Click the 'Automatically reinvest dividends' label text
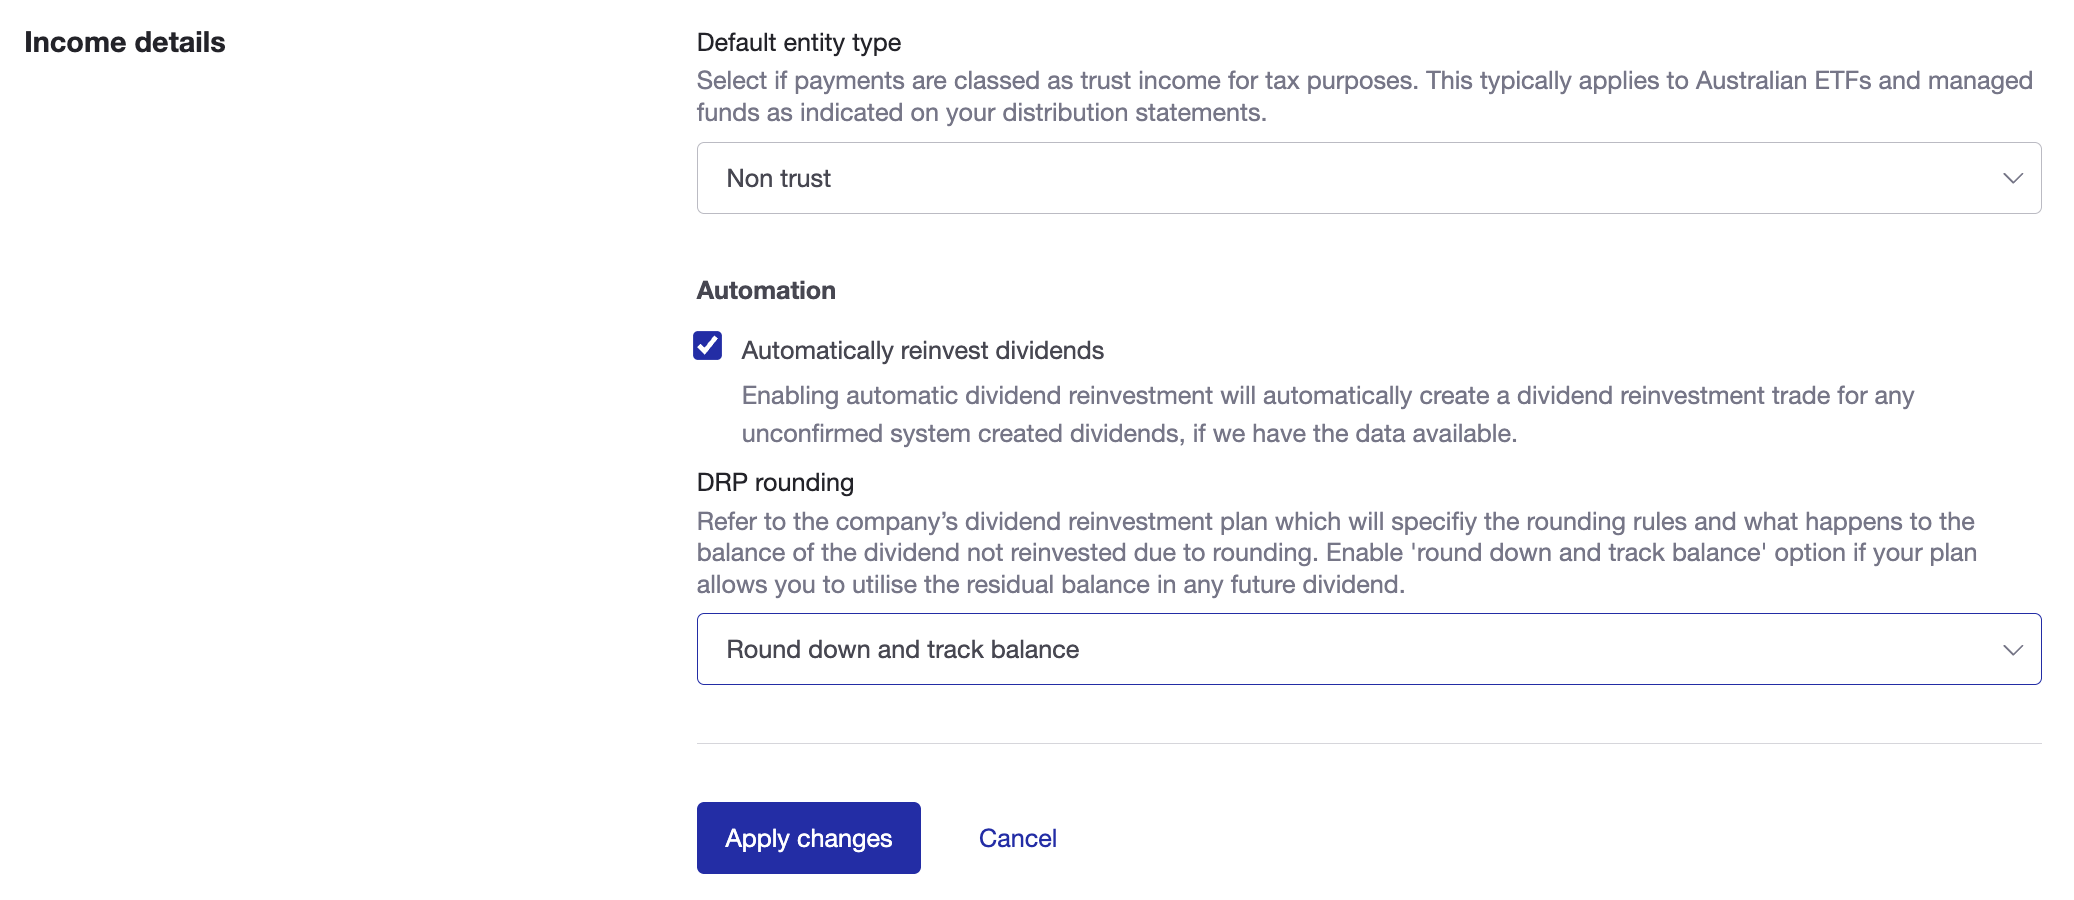The height and width of the screenshot is (900, 2074). click(922, 351)
